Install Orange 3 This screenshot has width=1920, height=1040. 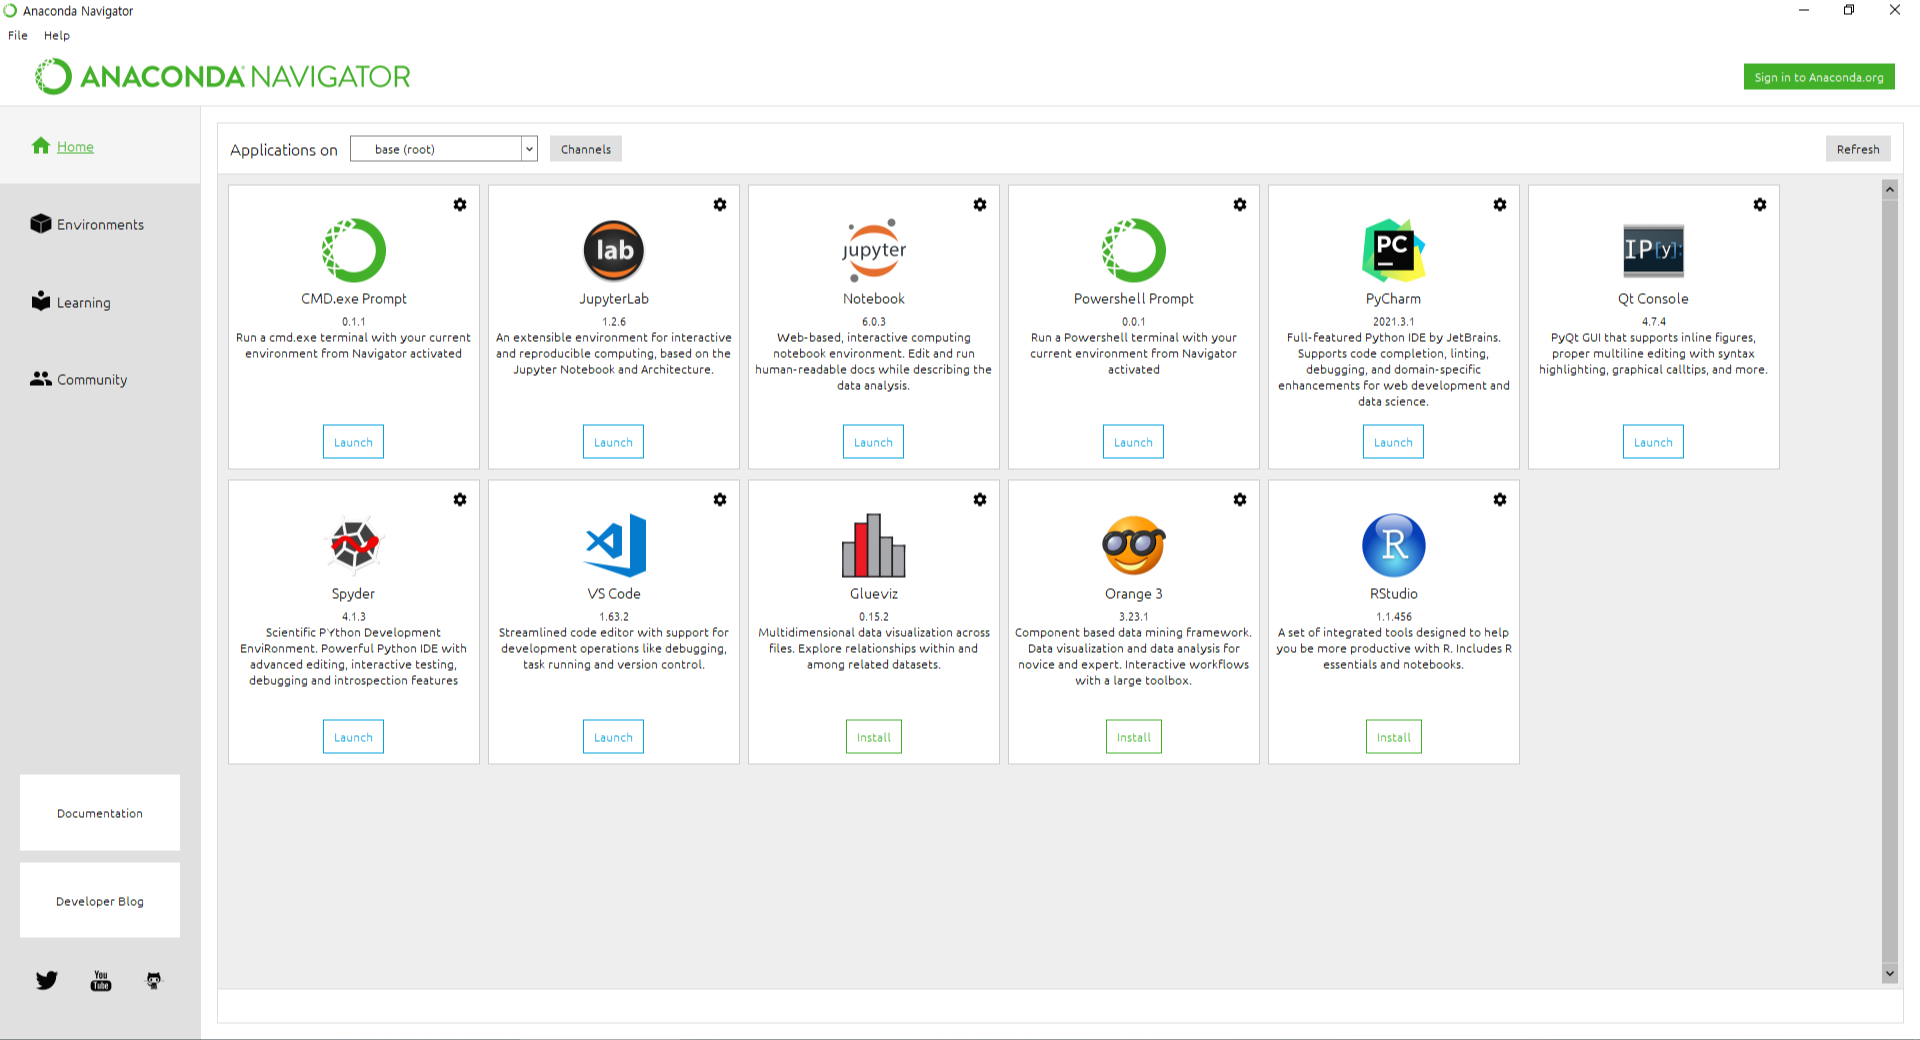tap(1134, 737)
